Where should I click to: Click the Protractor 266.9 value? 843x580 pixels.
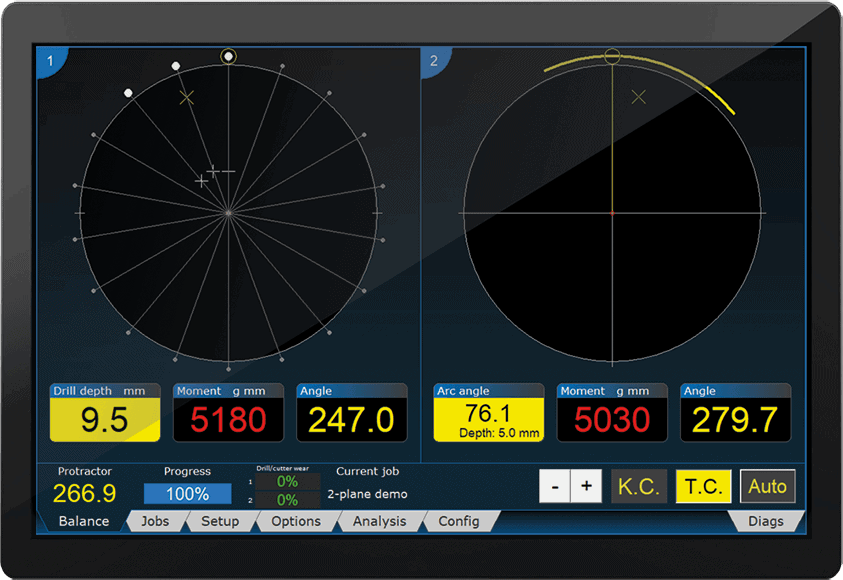tap(84, 493)
